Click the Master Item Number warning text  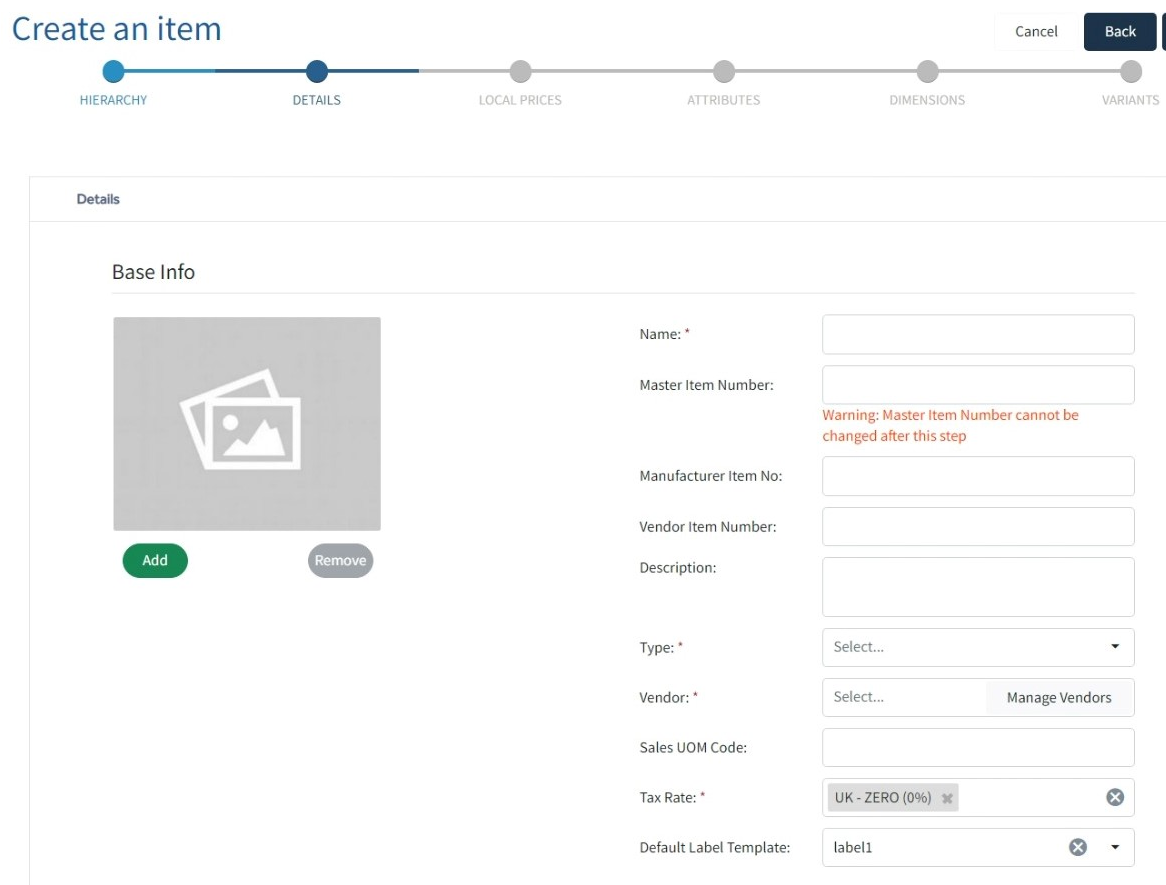coord(950,425)
